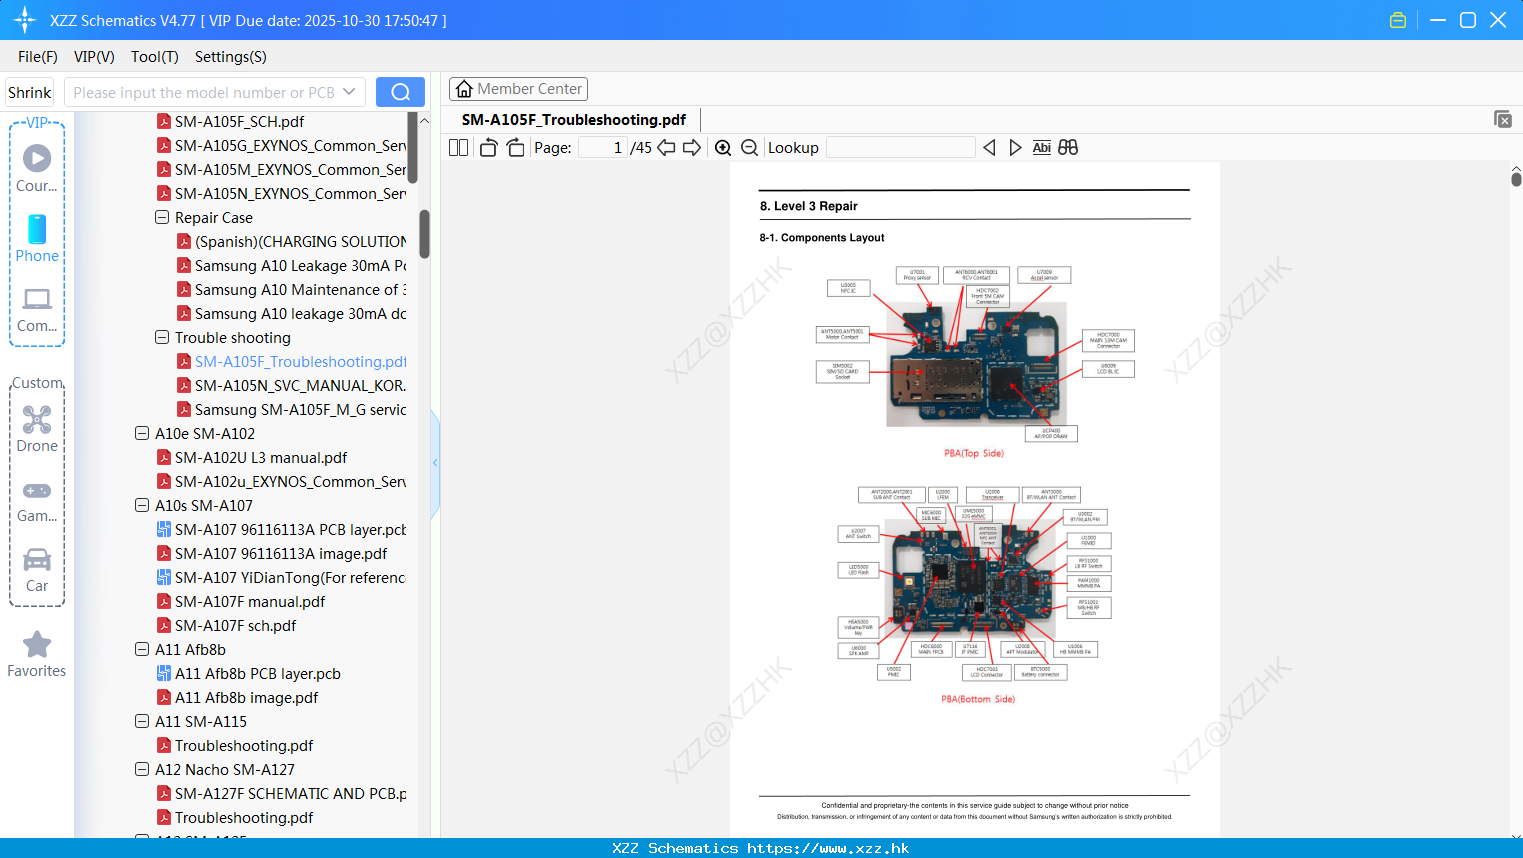Open SM-A127F SCHEMATIC AND PCB file

click(x=281, y=794)
